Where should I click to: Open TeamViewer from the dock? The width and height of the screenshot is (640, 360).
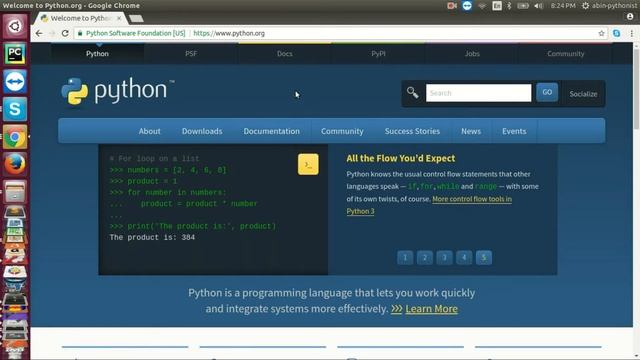click(x=15, y=82)
